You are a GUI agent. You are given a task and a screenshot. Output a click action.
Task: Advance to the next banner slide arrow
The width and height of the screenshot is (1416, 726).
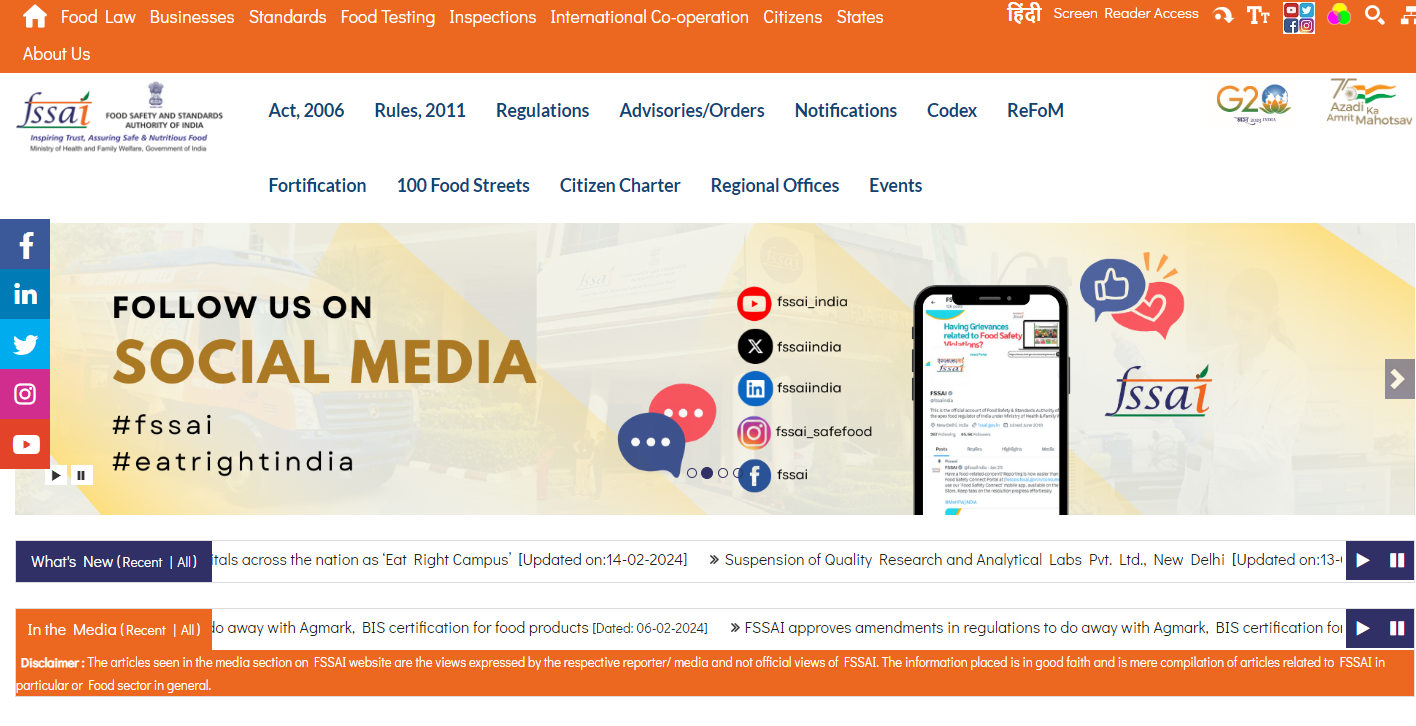tap(1399, 379)
